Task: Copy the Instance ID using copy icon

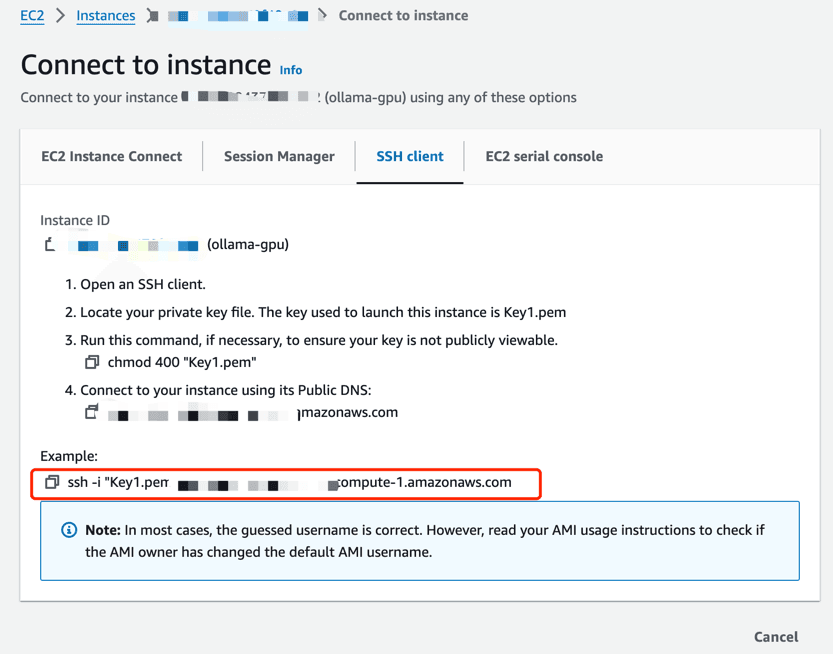Action: point(50,245)
